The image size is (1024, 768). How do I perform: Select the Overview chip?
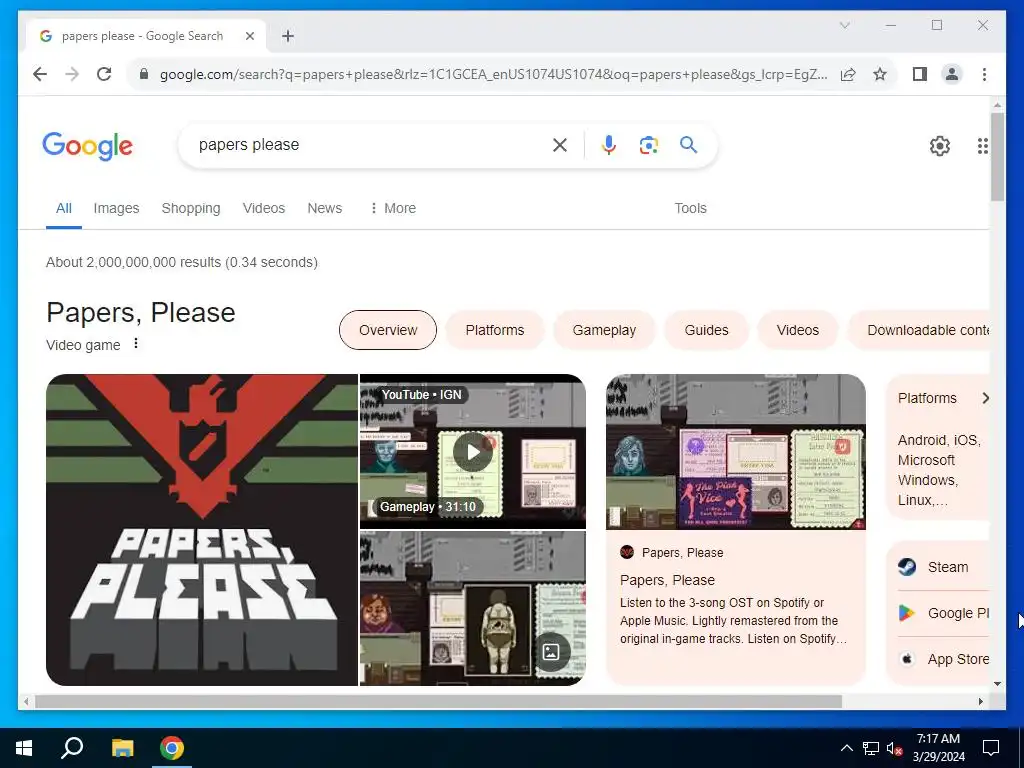pos(388,330)
